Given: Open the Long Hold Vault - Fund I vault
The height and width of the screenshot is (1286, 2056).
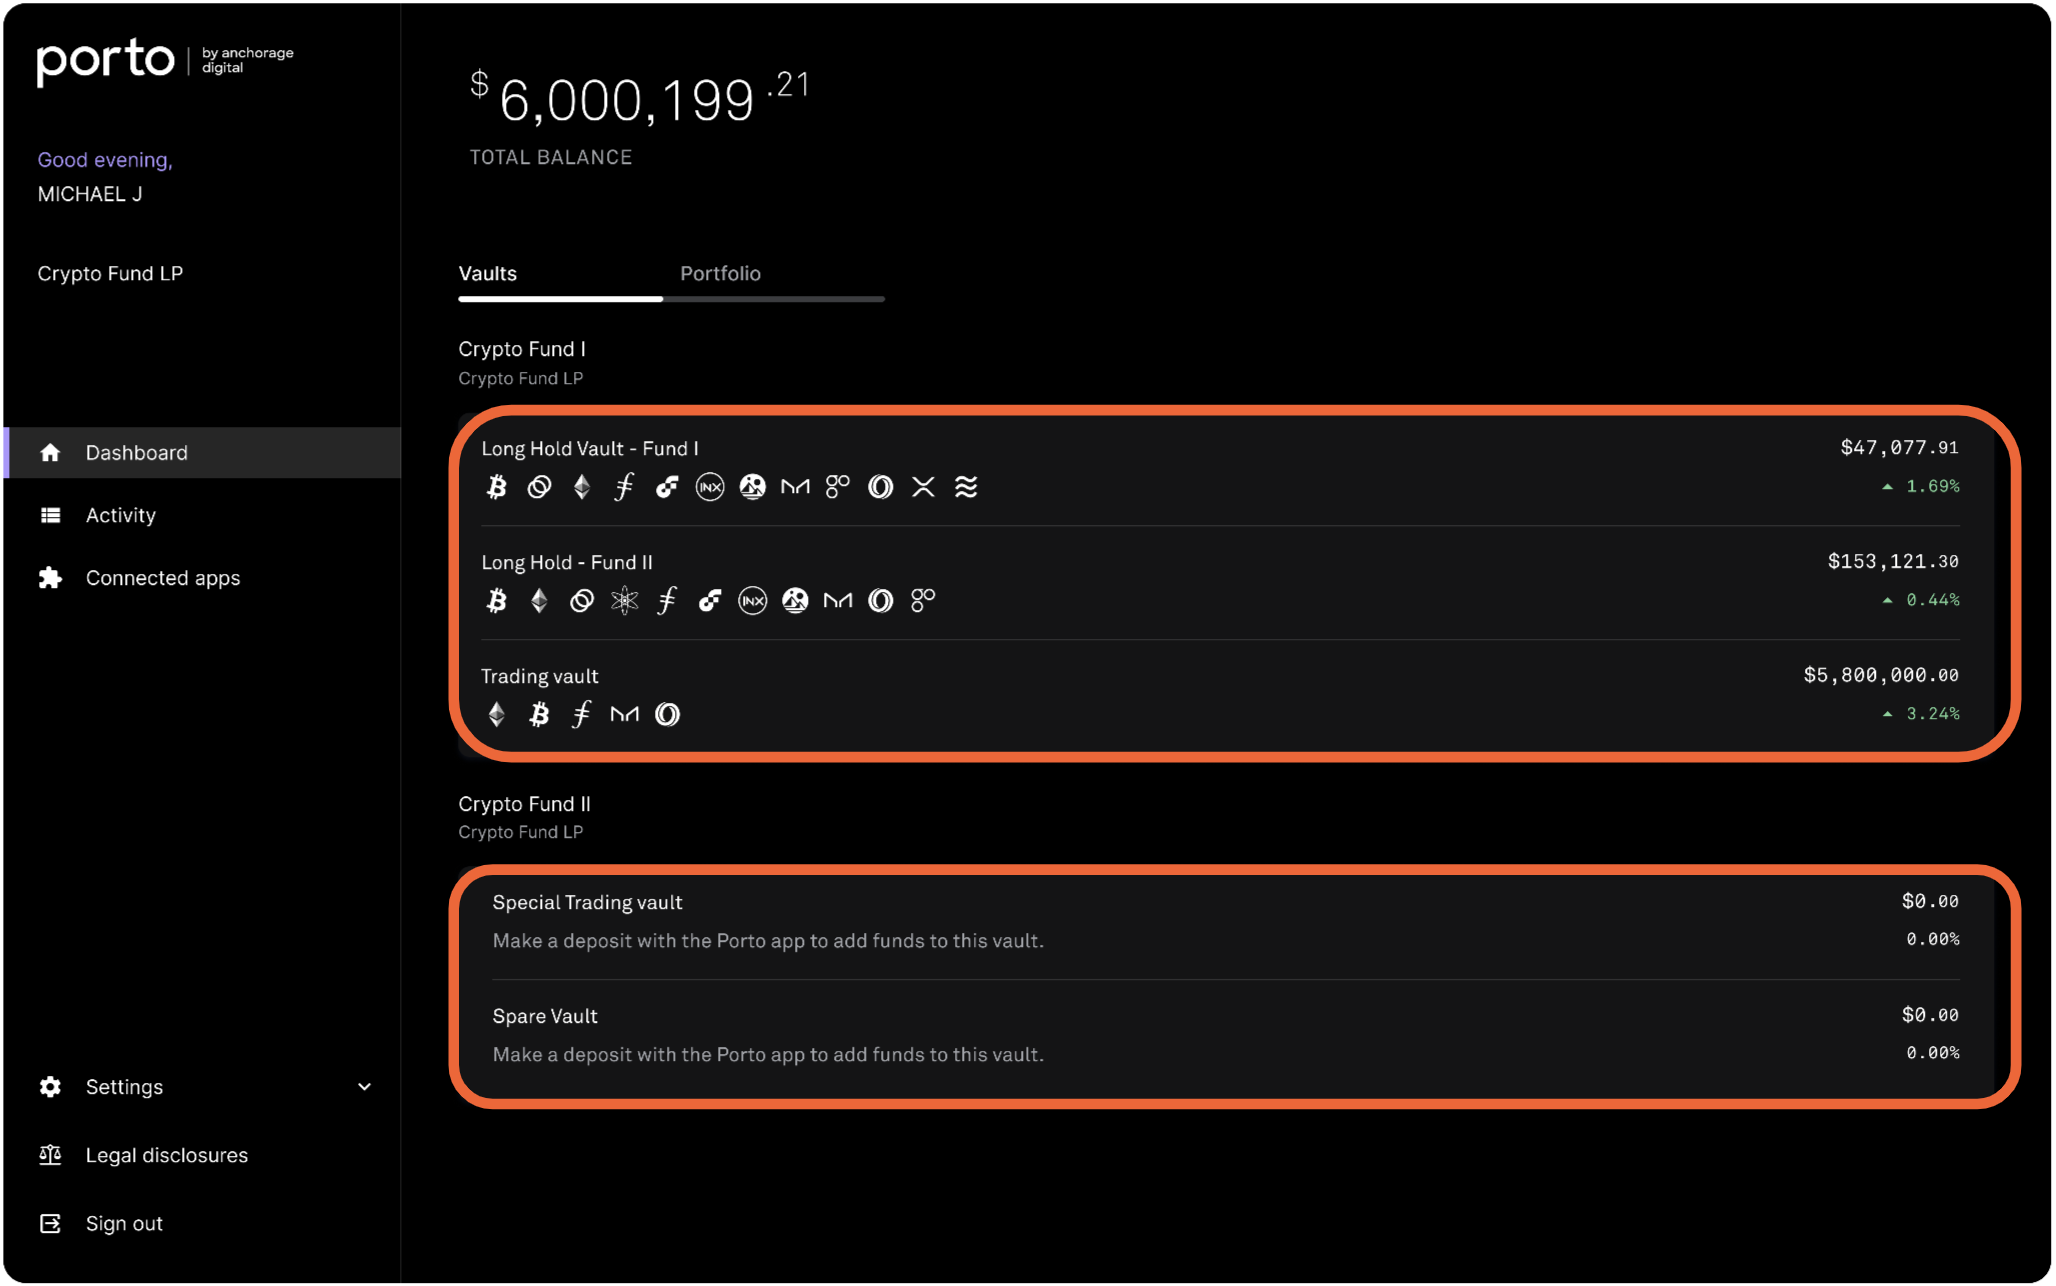Looking at the screenshot, I should click(590, 449).
